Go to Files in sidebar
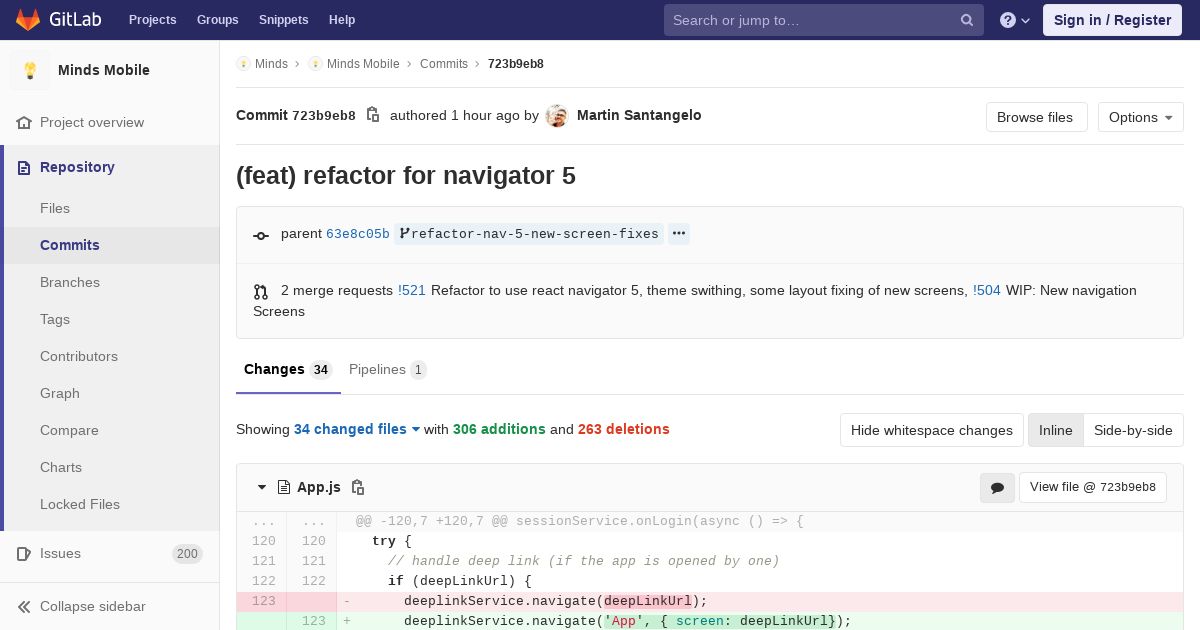 tap(55, 209)
